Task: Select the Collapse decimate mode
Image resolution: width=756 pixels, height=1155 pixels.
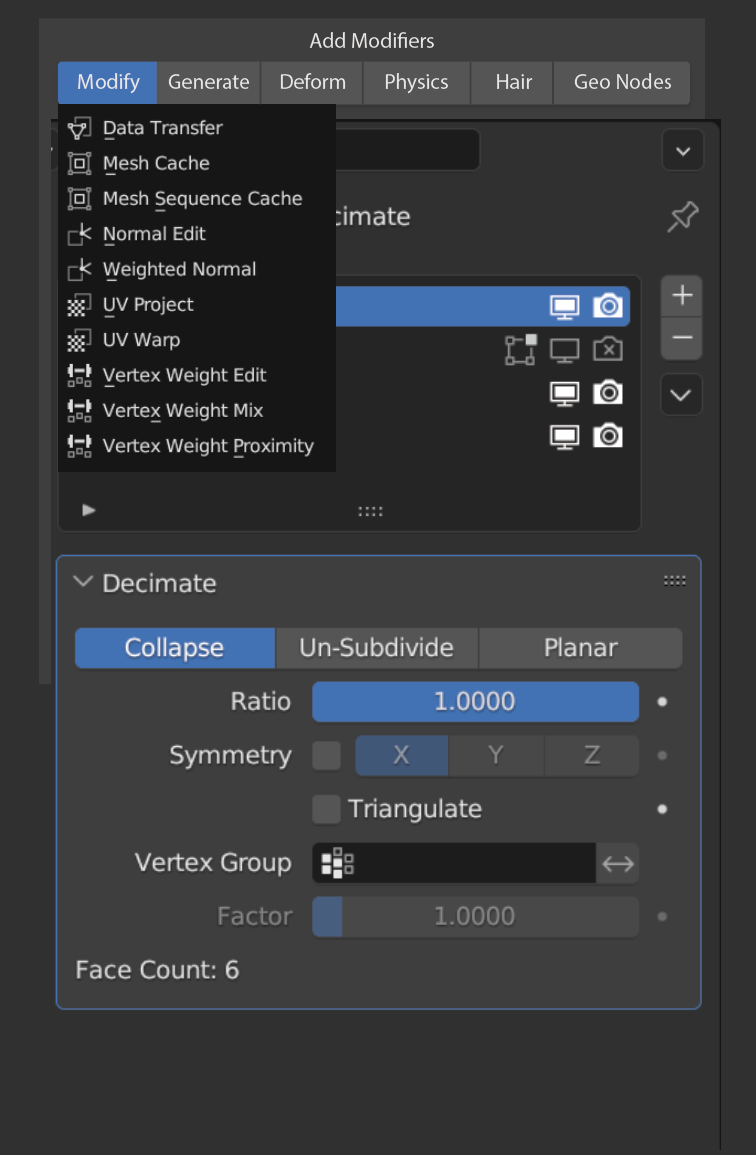Action: 175,647
